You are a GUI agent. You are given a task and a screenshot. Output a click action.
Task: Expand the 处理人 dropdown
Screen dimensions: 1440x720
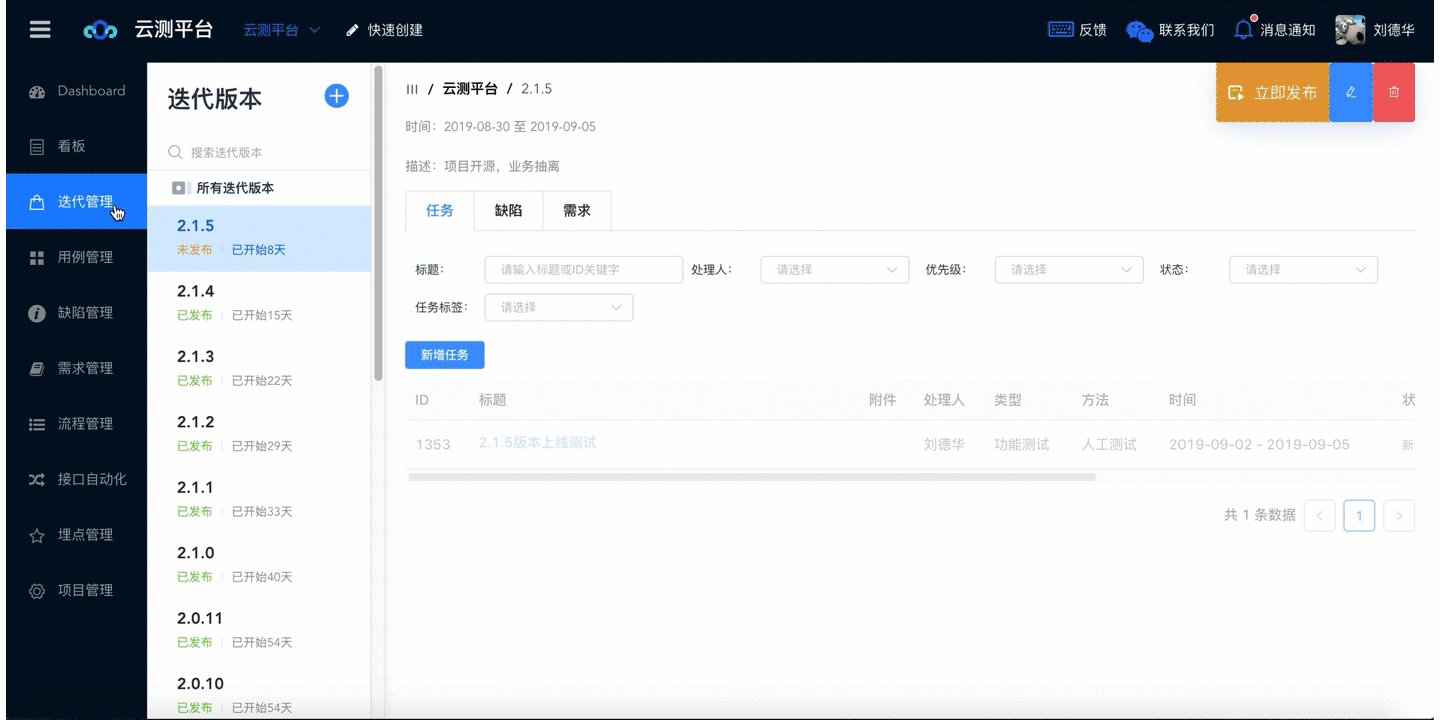tap(834, 270)
